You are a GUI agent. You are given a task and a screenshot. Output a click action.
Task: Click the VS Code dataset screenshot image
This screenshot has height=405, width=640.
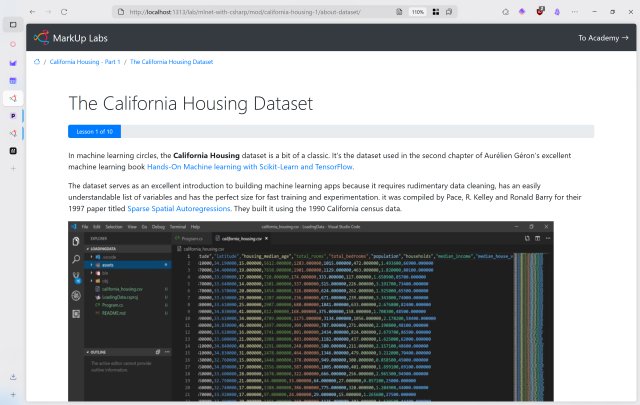tap(311, 311)
